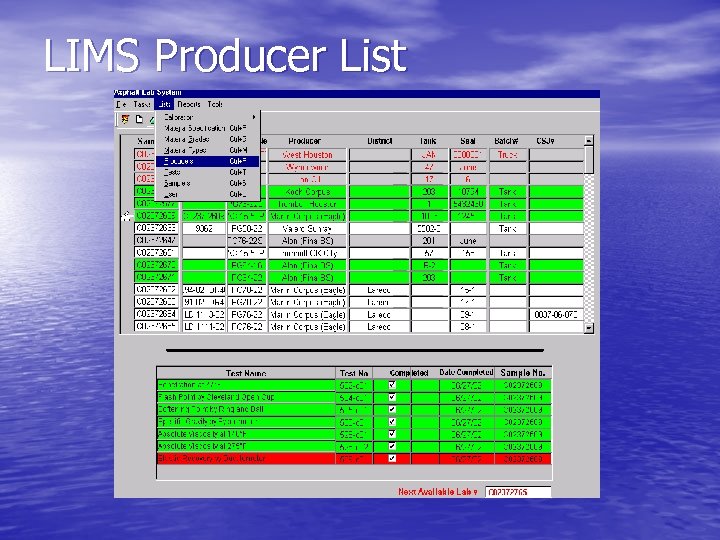The width and height of the screenshot is (720, 540).
Task: Open the Tools menu
Action: tap(215, 105)
